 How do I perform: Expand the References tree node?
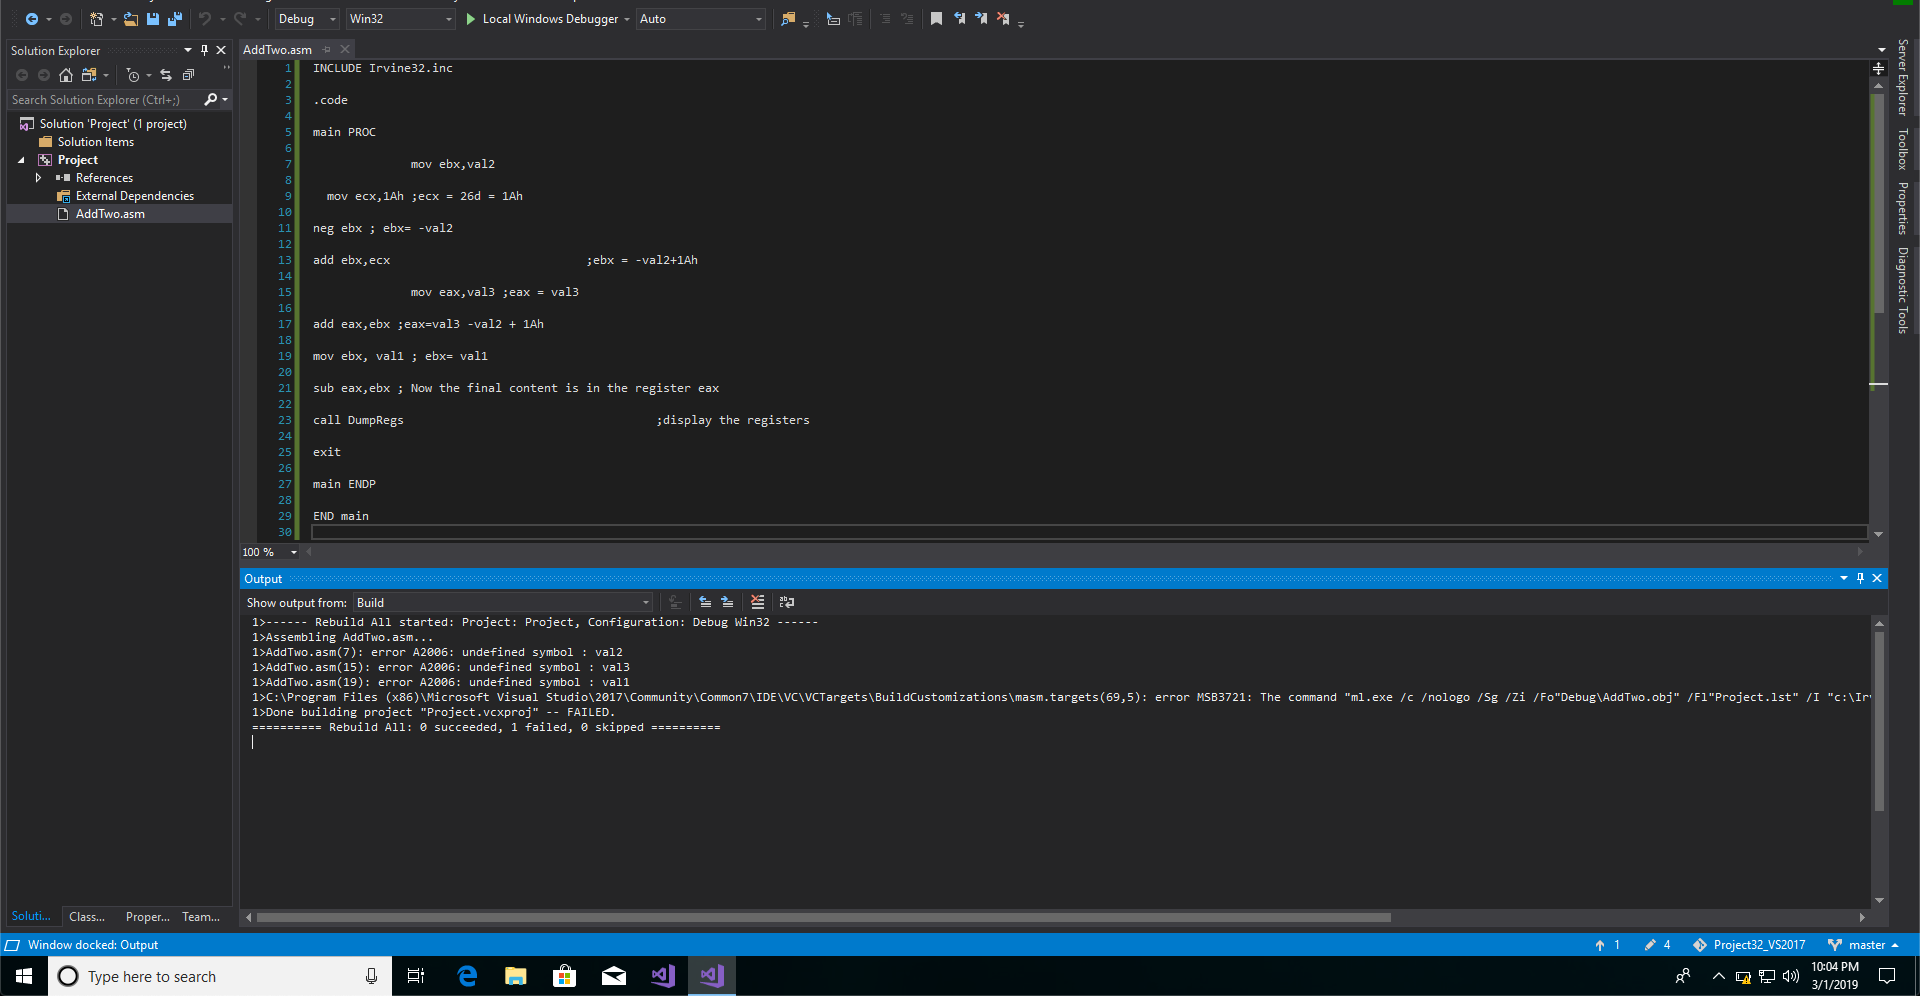click(38, 178)
